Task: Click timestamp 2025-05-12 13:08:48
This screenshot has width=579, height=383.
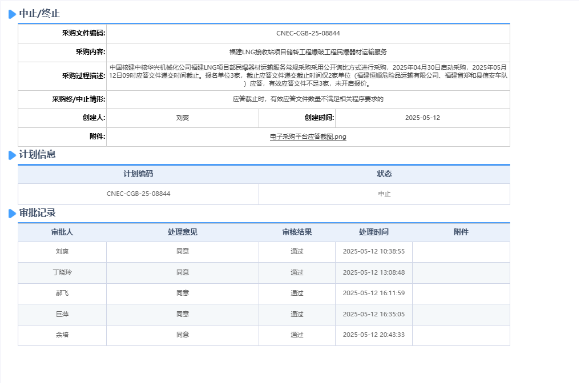Action: [x=374, y=273]
